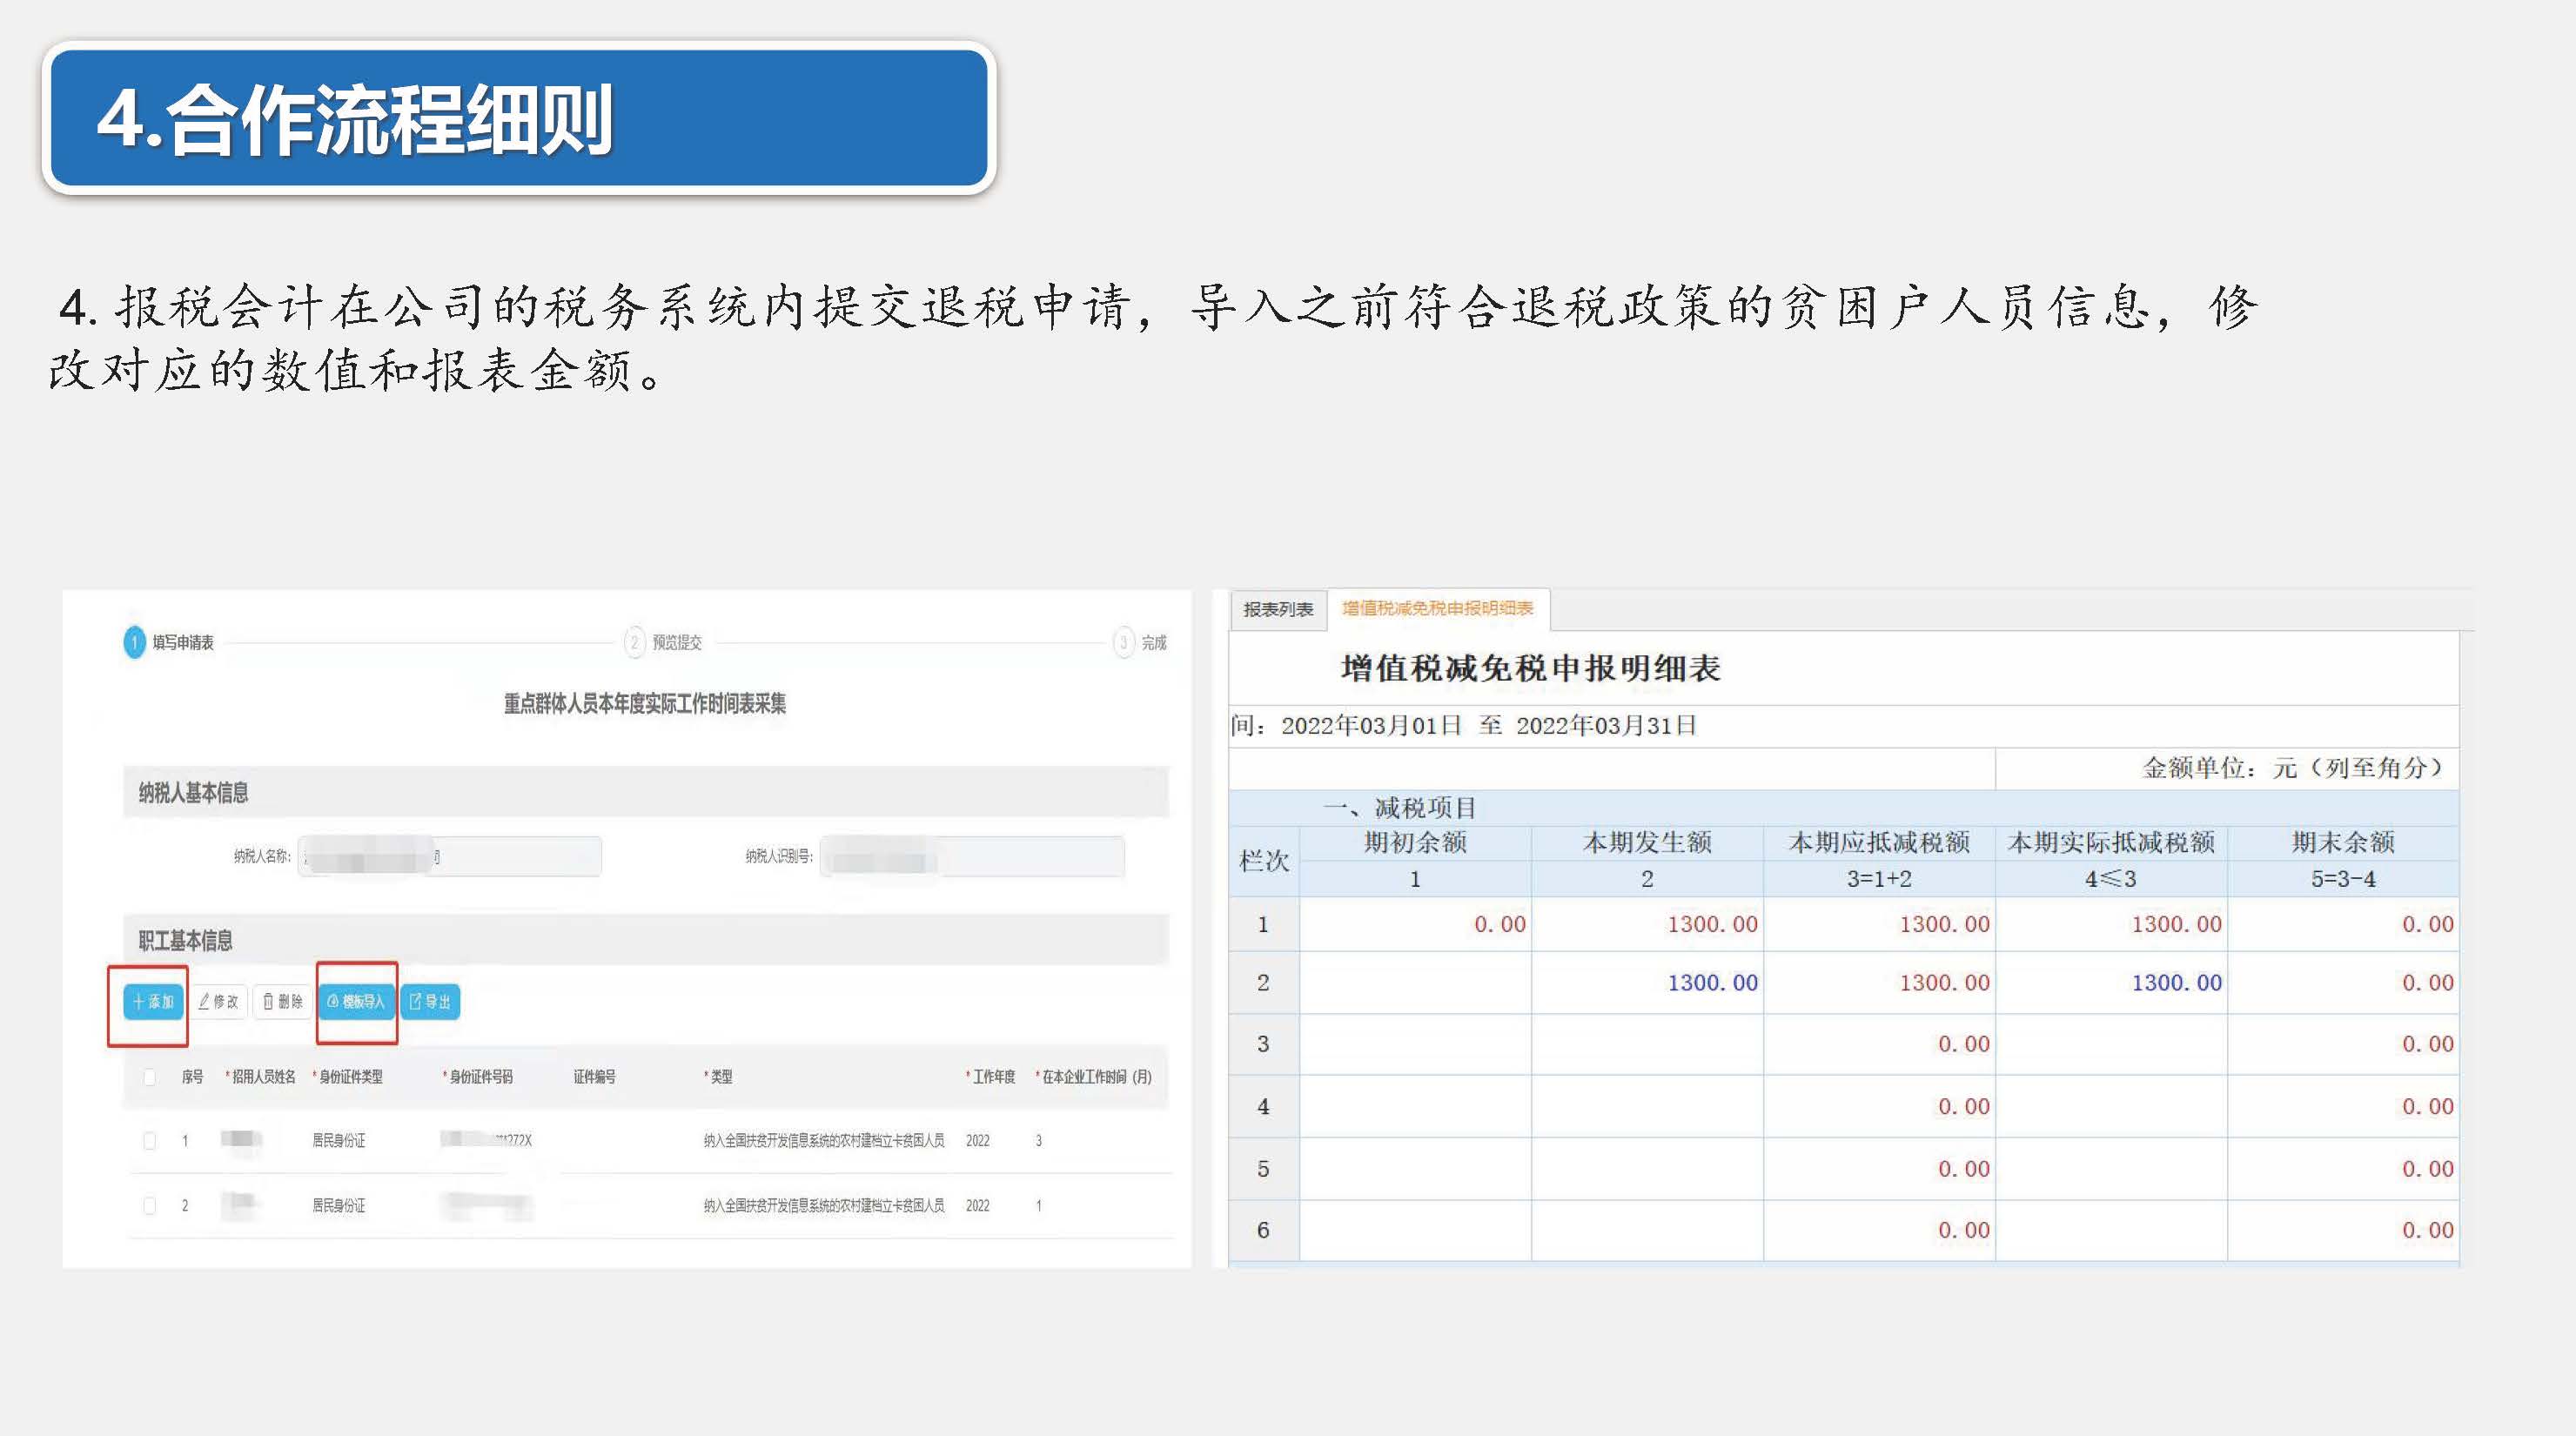
Task: Click row 3 本期应抵减税额 cell 0.00
Action: tap(1879, 1045)
